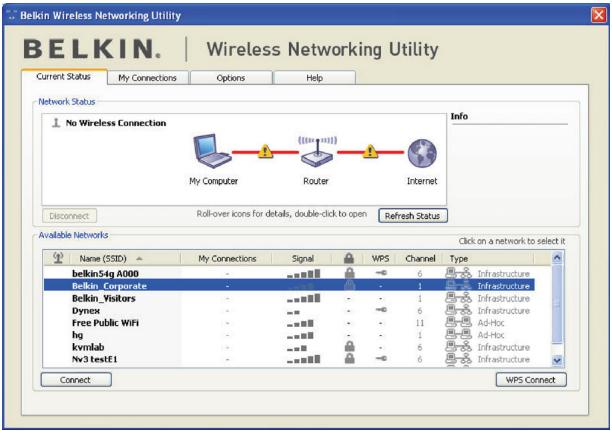
Task: Select the Nv3 testE1 network
Action: click(x=289, y=359)
